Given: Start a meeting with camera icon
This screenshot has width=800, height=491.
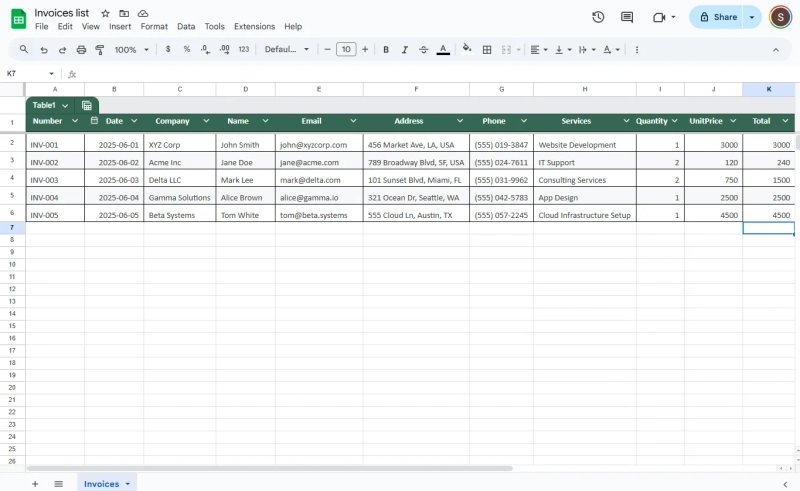Looking at the screenshot, I should pos(659,17).
